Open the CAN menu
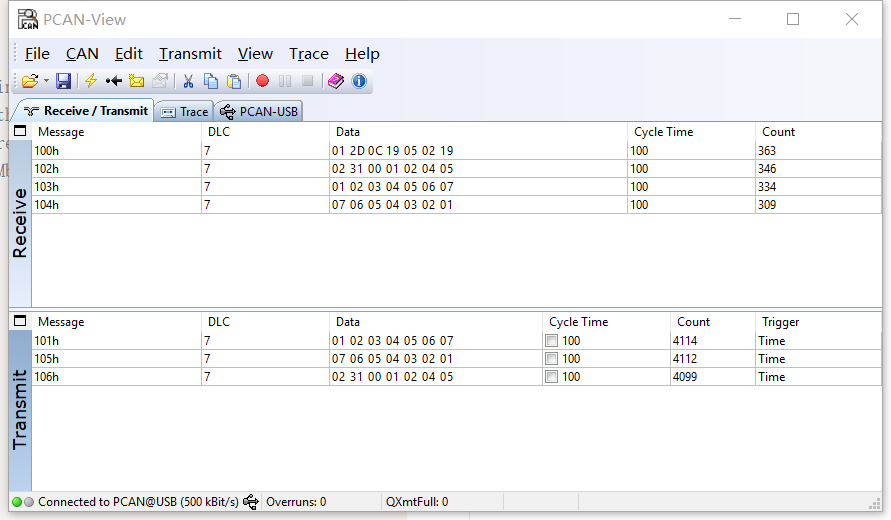 point(82,54)
